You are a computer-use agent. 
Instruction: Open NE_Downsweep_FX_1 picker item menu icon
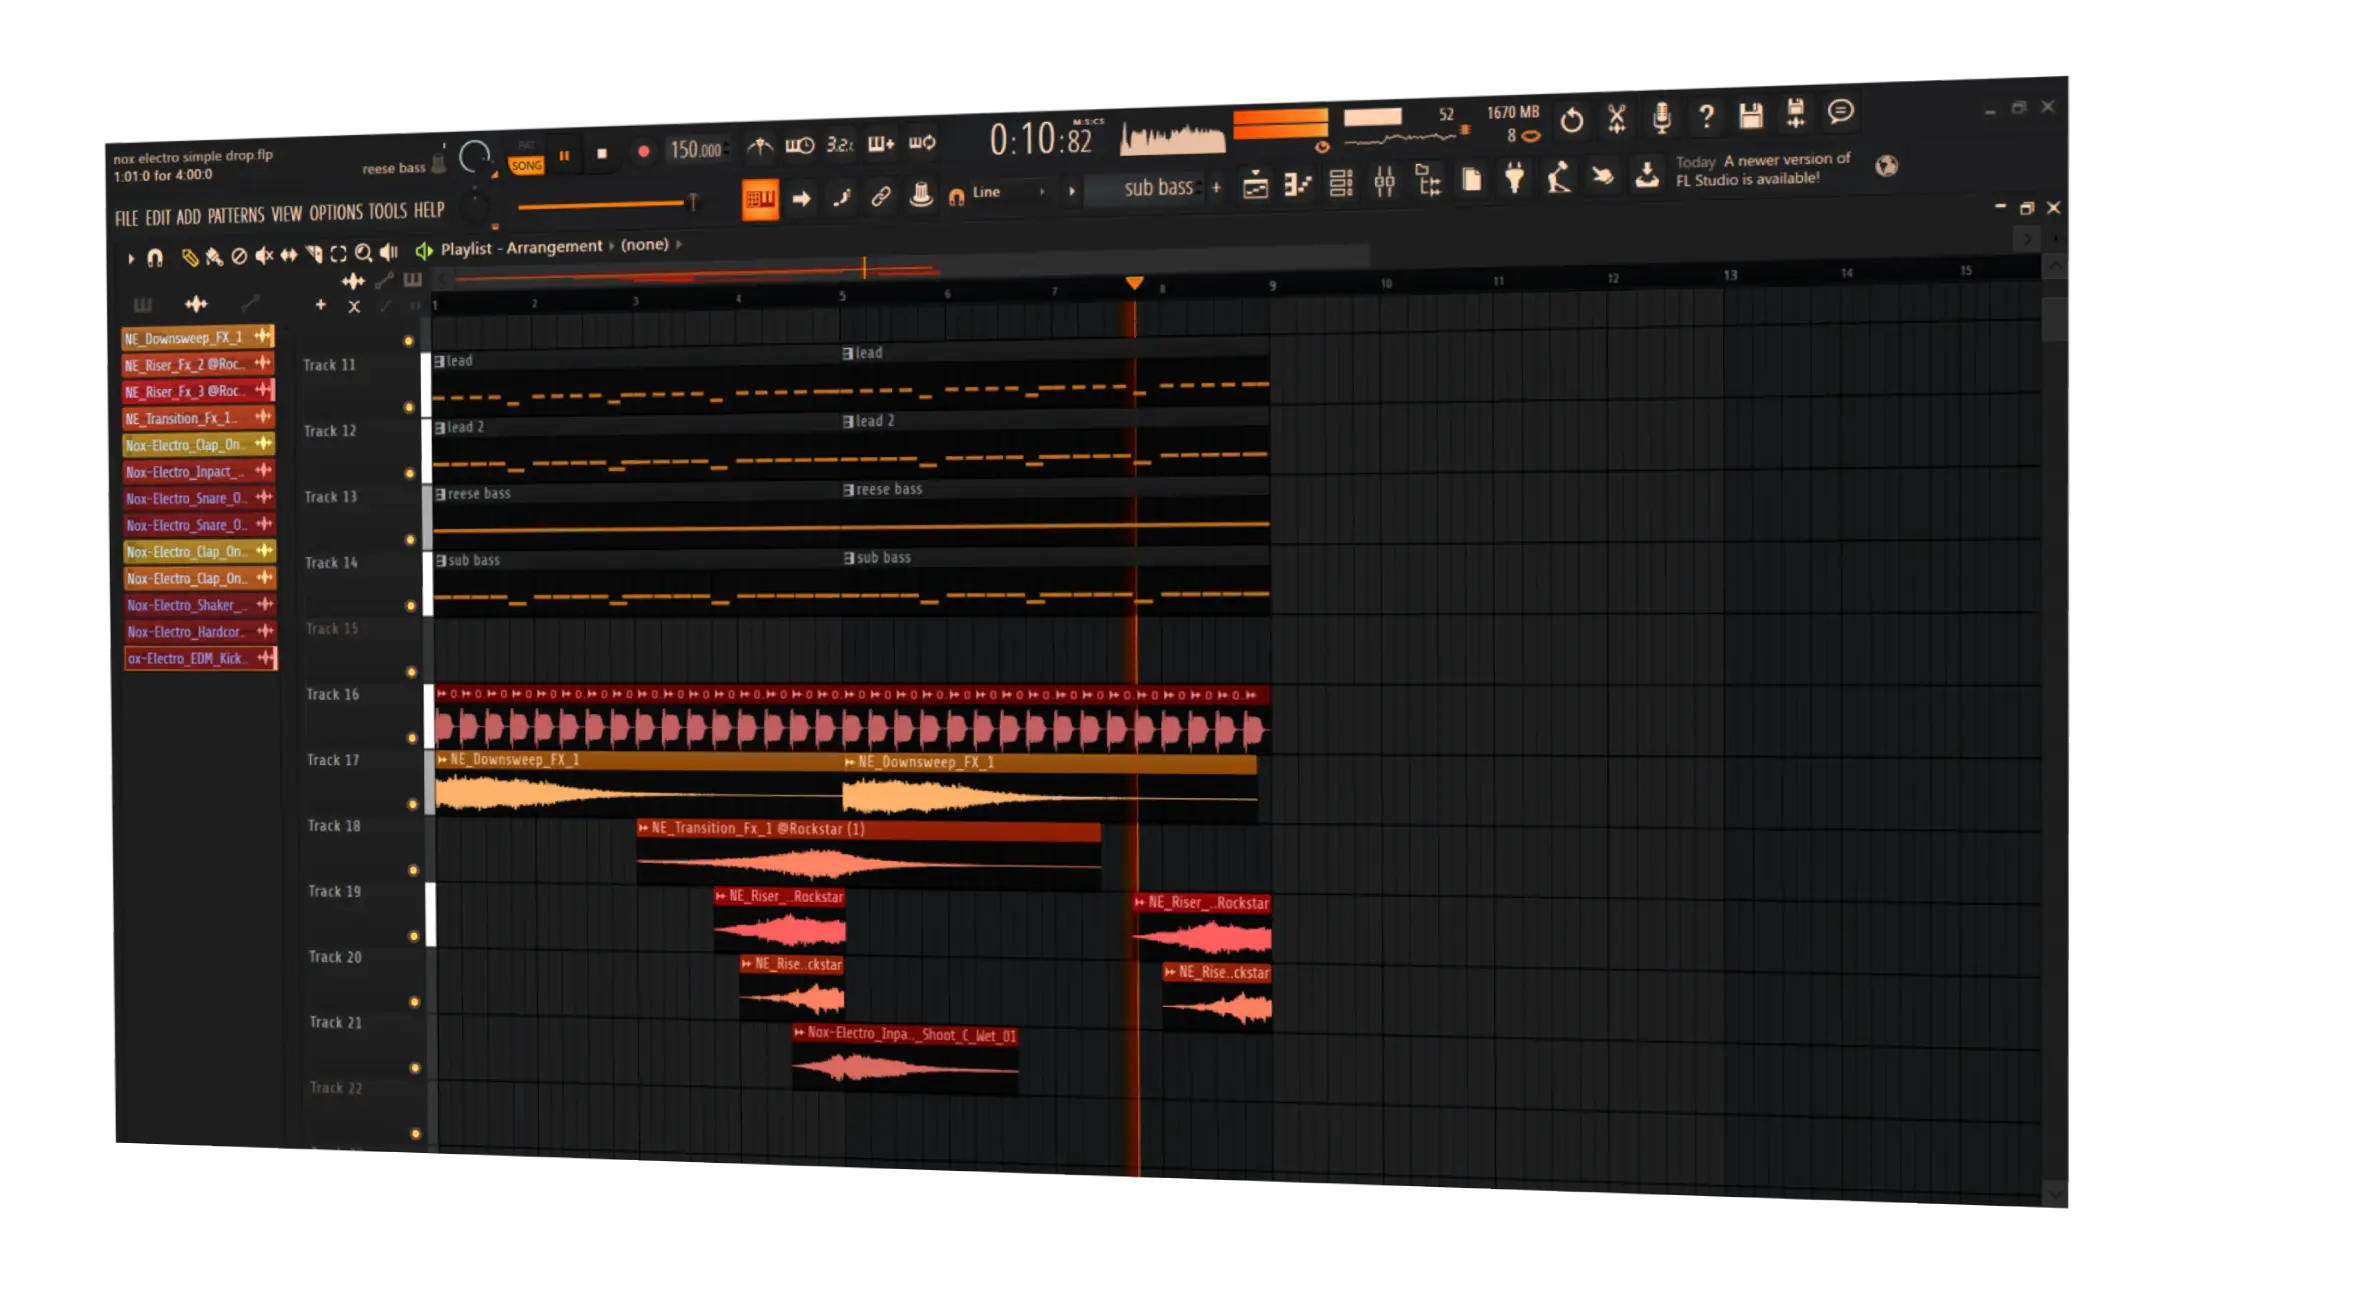[x=264, y=335]
